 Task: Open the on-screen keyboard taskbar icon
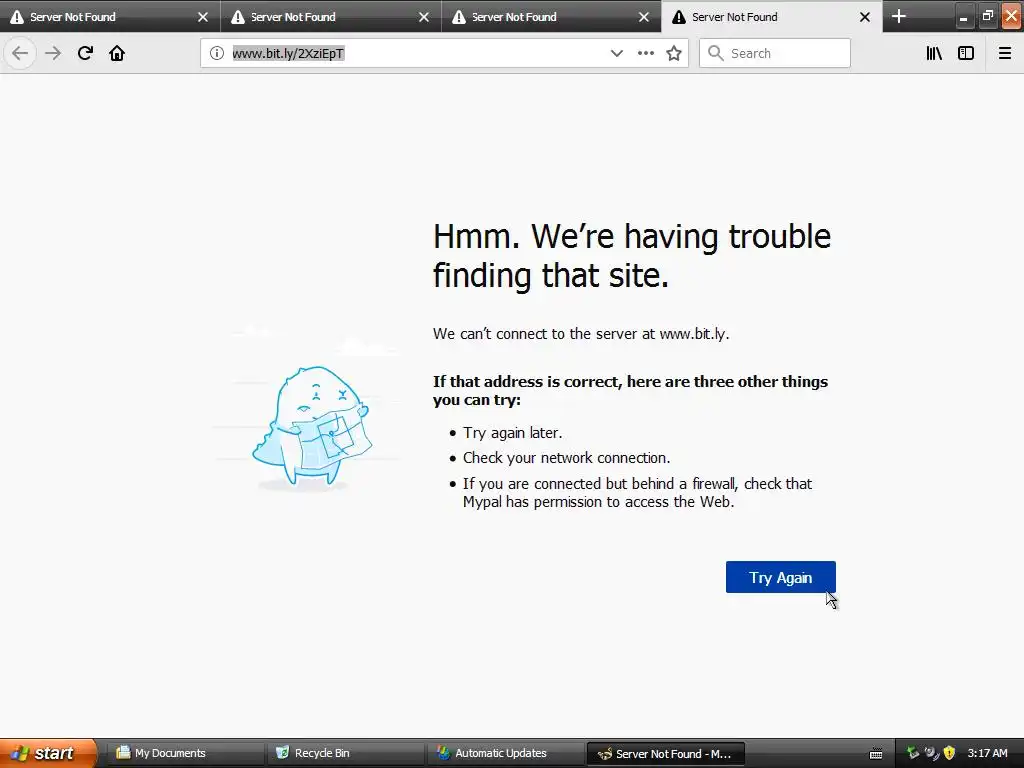click(x=876, y=754)
